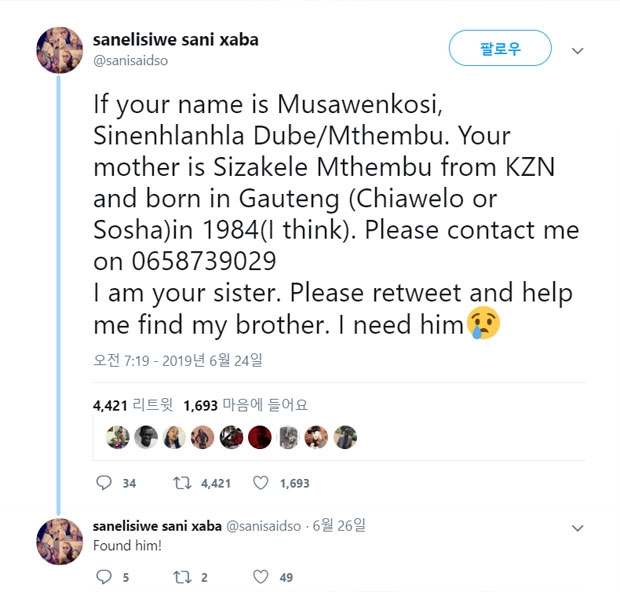Open the 4,421 리트윗 retweets list
Image resolution: width=620 pixels, height=592 pixels.
point(132,405)
